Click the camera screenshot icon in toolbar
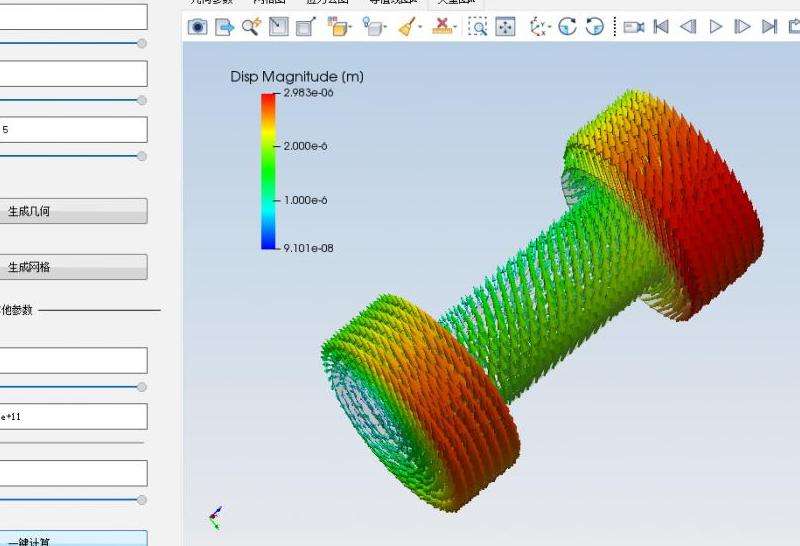Screen dimensions: 800x546 pyautogui.click(x=197, y=27)
